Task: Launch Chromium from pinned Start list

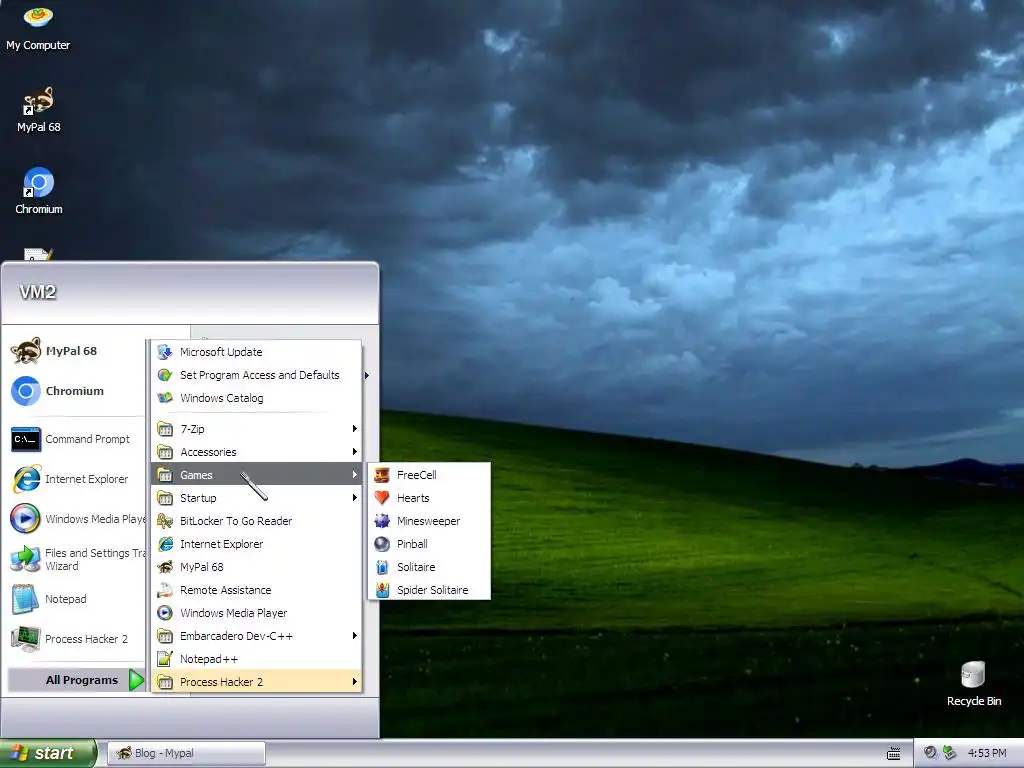Action: tap(74, 391)
